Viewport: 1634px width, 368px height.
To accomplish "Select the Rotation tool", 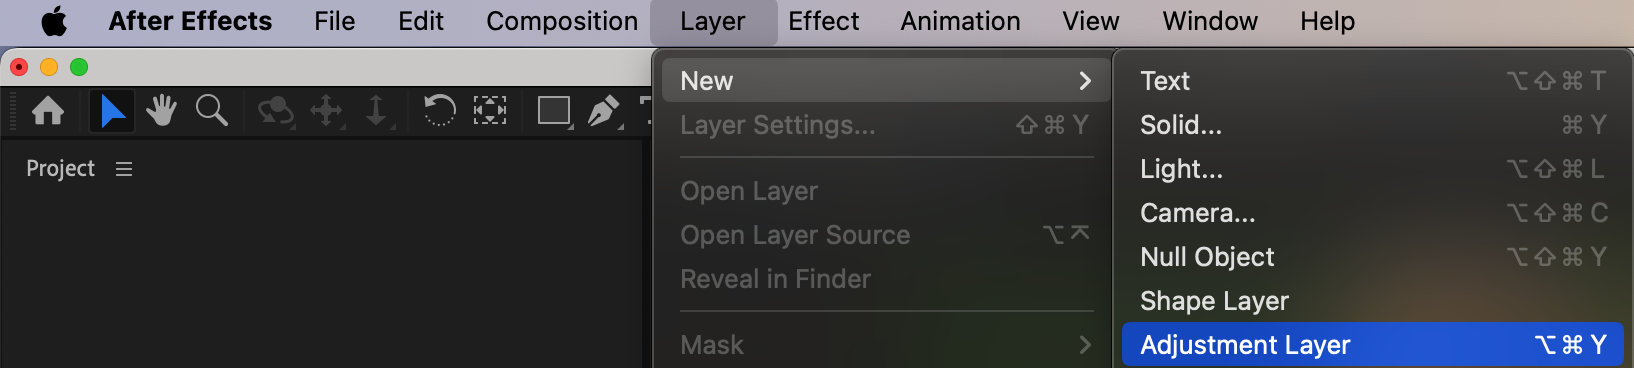I will click(x=439, y=110).
